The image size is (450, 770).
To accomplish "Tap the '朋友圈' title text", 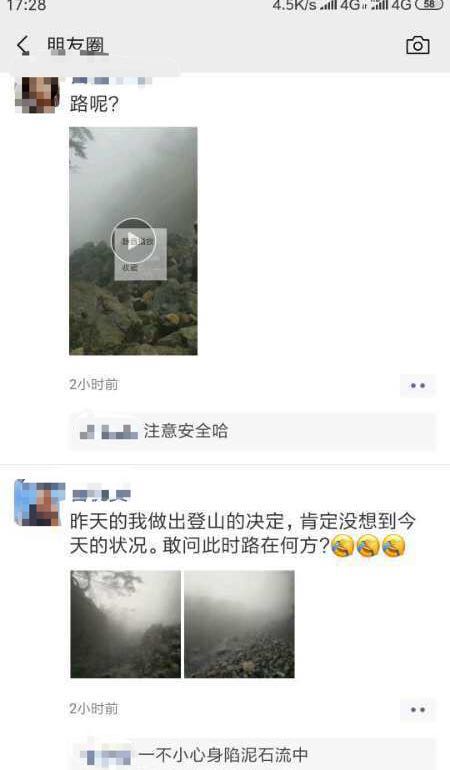I will point(76,46).
